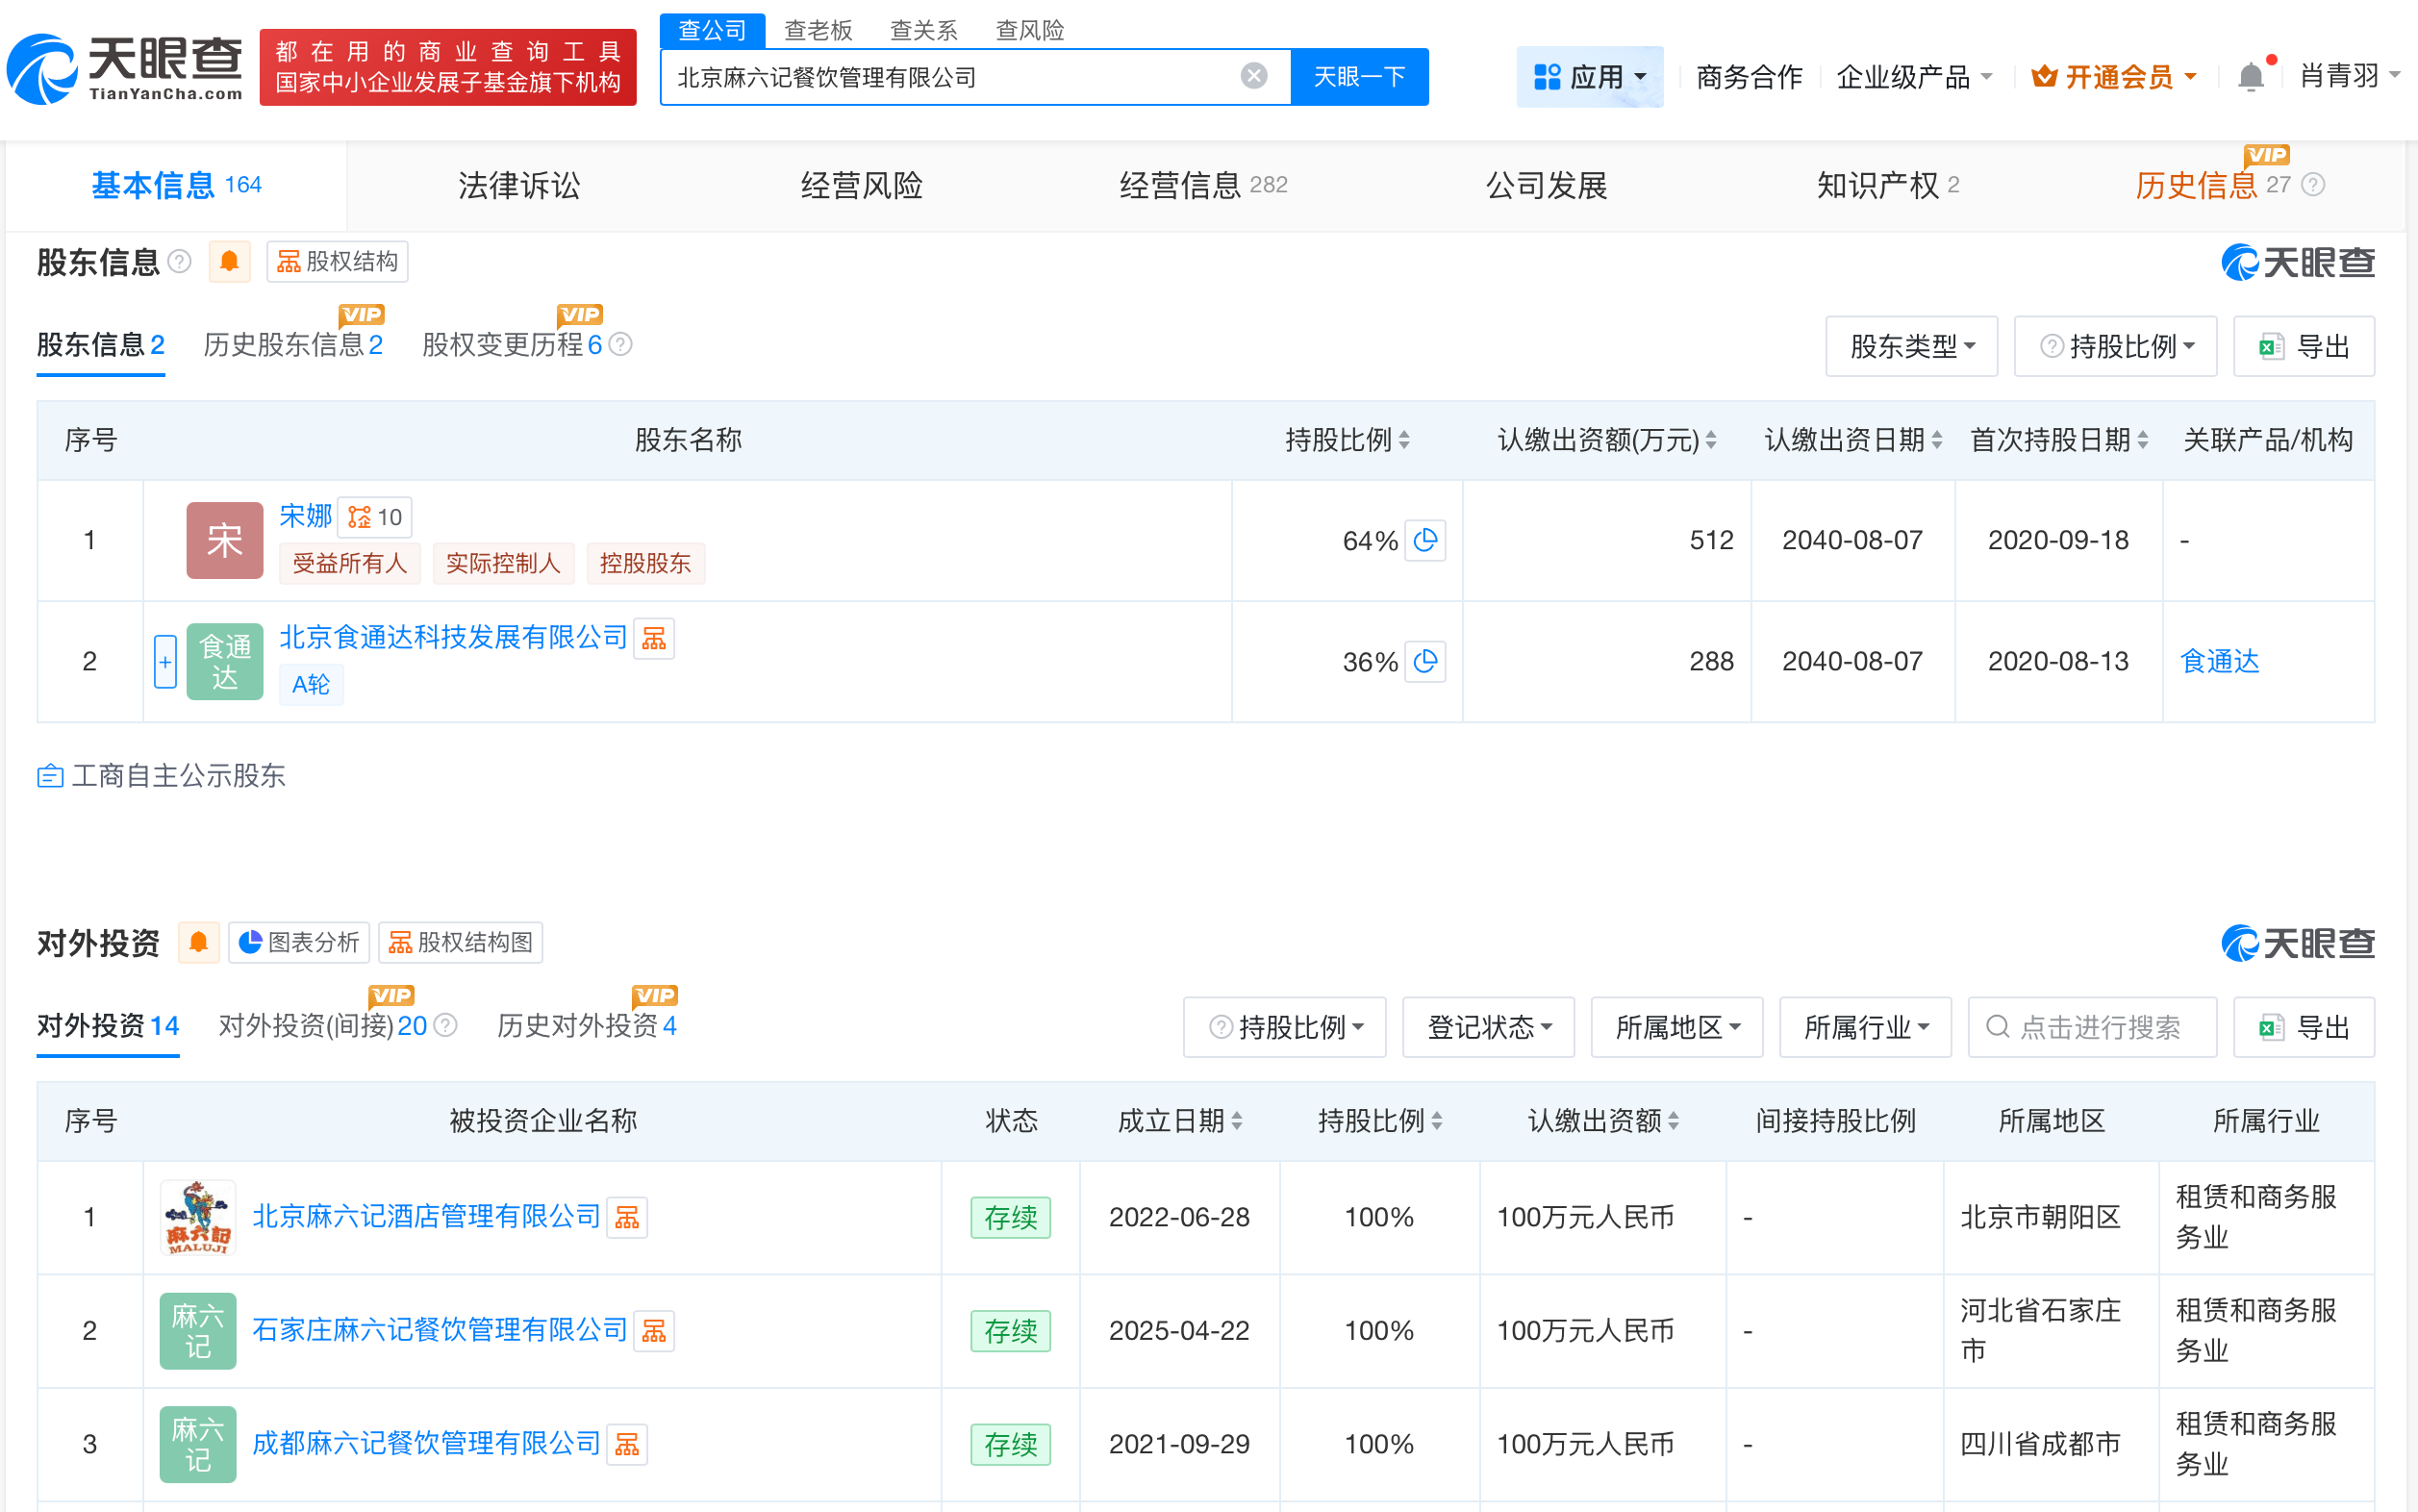Open the 所属地区 filter dropdown
Viewport: 2418px width, 1512px height.
click(1676, 1026)
